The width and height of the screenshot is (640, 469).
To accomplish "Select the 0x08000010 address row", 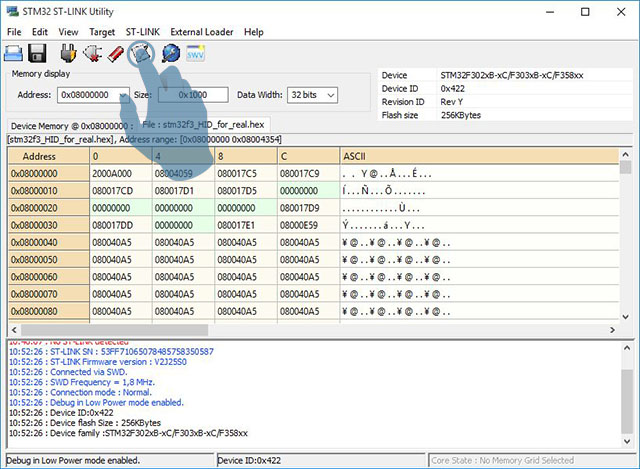I will [x=47, y=190].
